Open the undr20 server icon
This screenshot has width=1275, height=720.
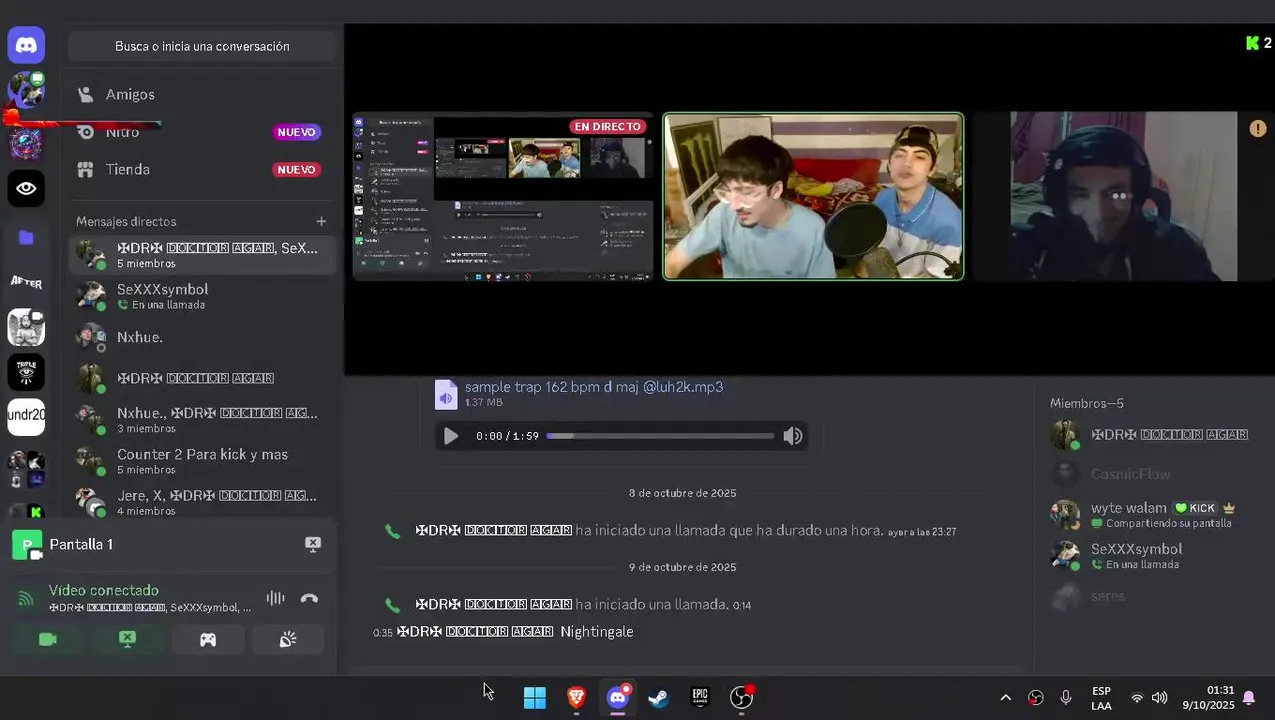click(26, 416)
